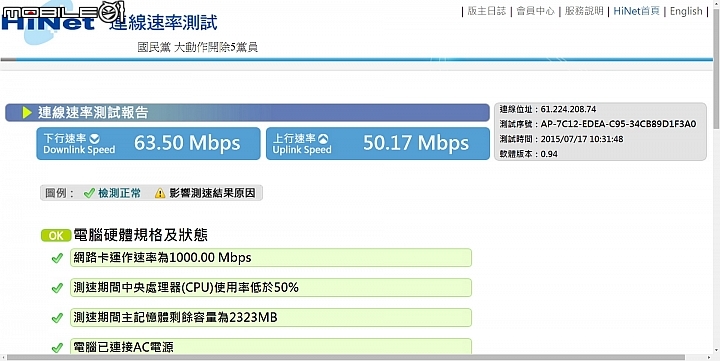Click the yellow warning legend icon

(160, 193)
